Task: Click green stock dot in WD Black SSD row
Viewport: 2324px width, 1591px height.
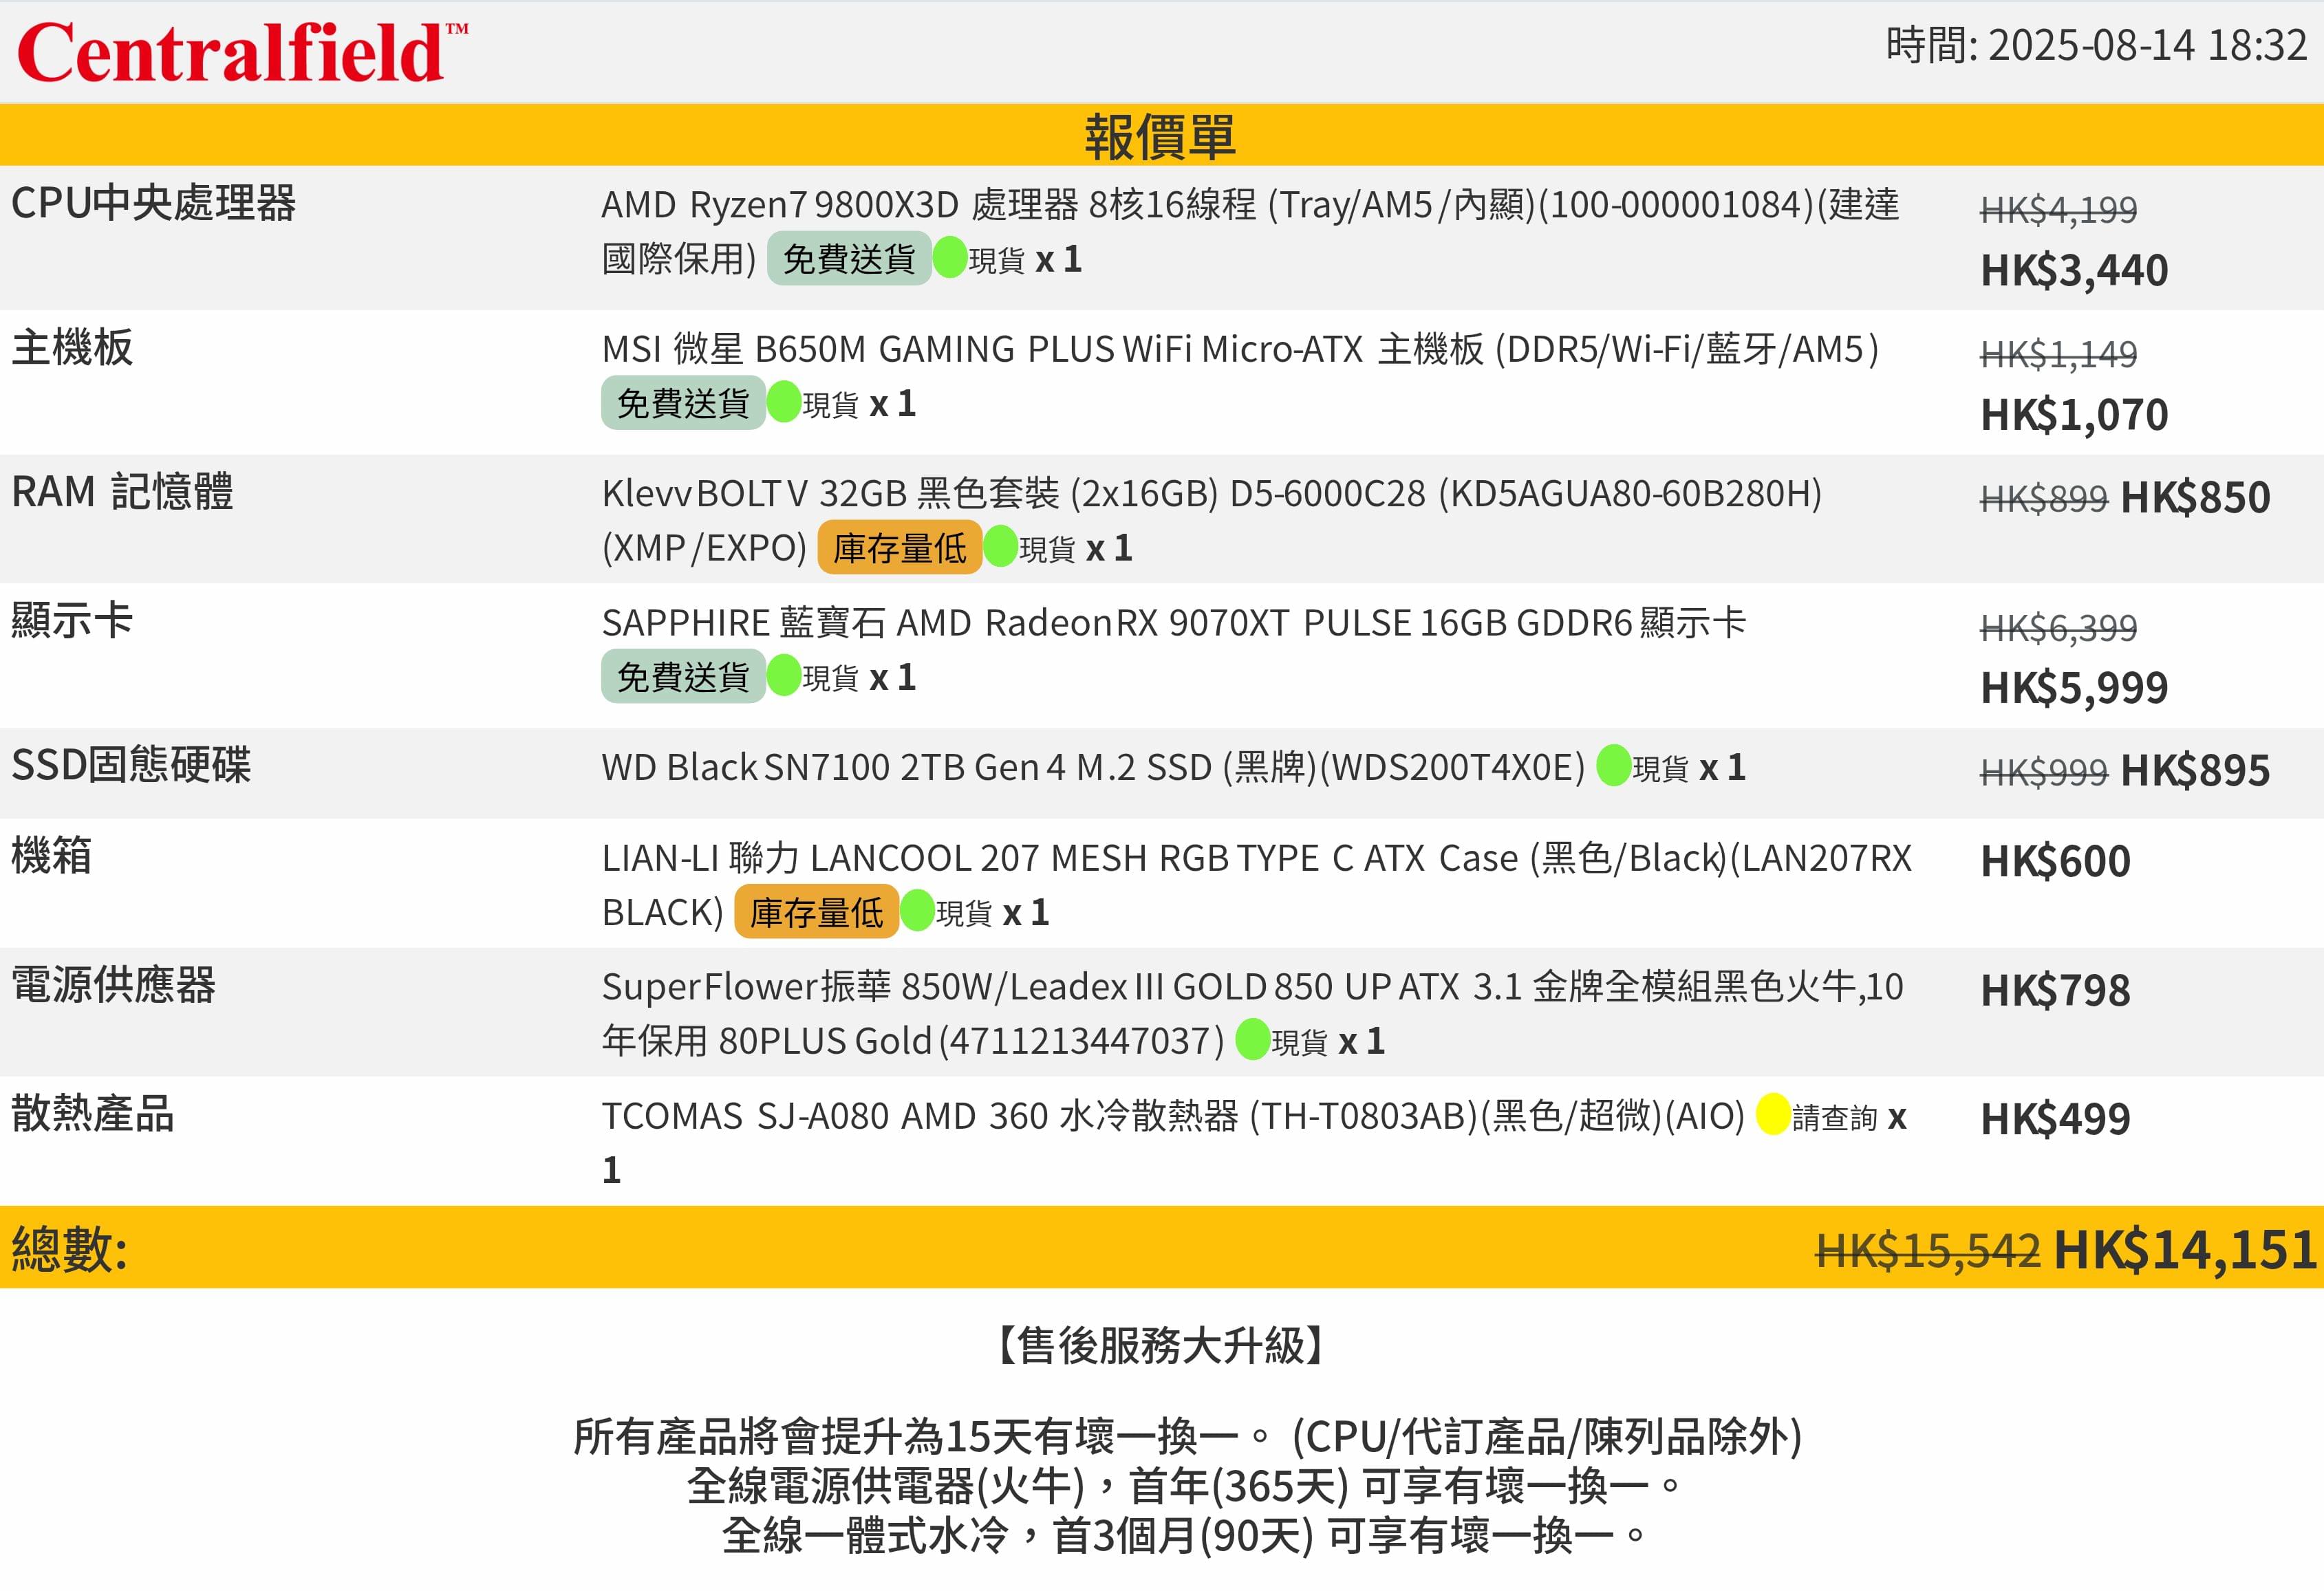Action: click(1614, 766)
